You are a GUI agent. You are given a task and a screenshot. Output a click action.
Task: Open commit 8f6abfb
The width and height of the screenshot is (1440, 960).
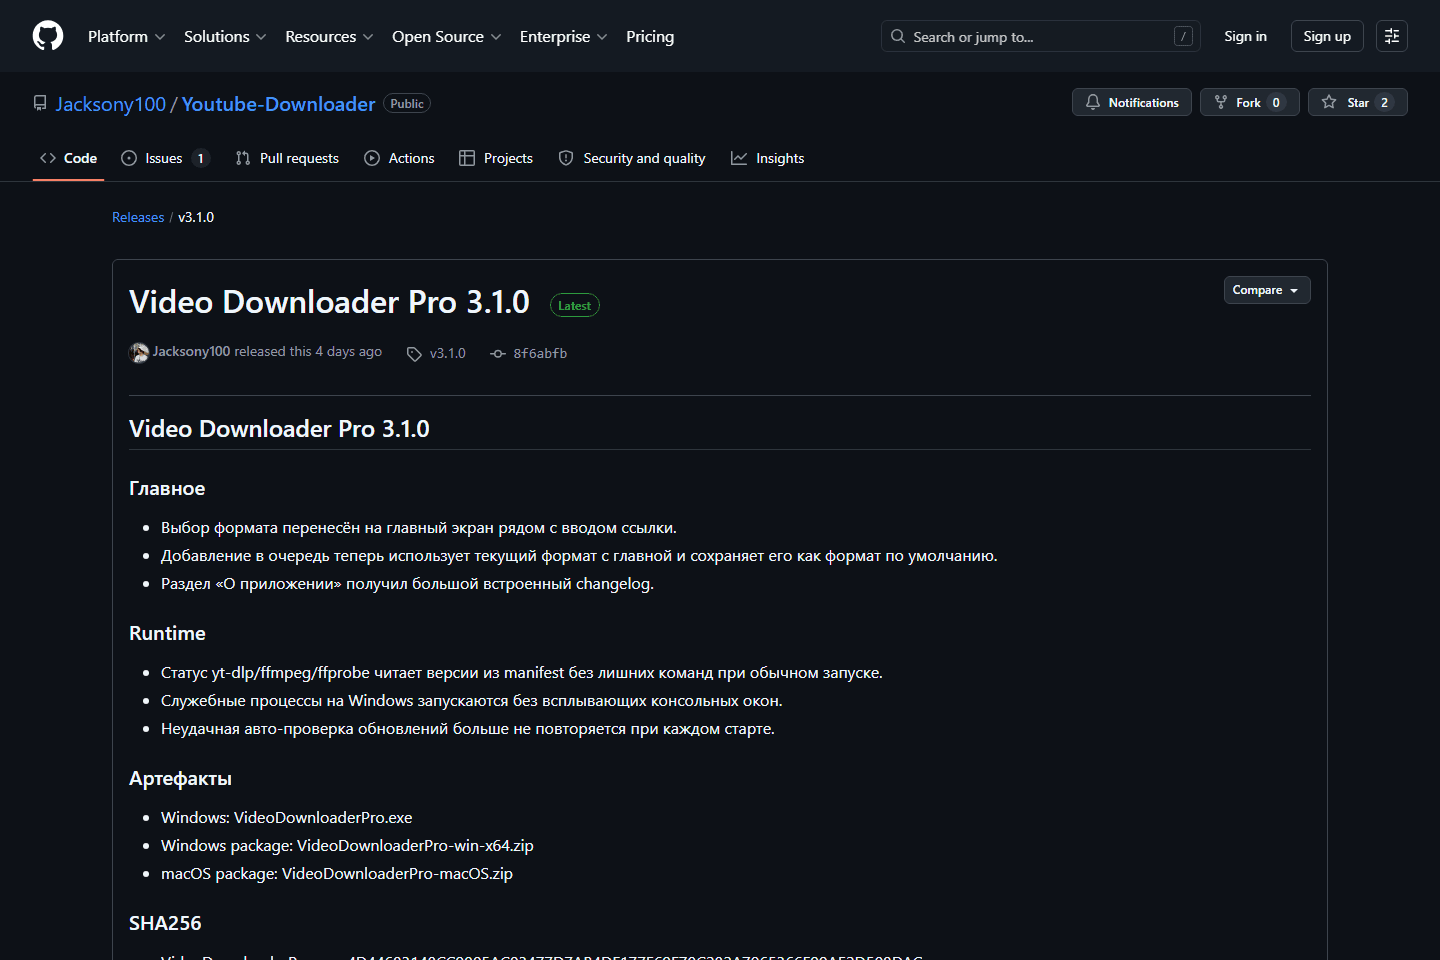(x=540, y=353)
